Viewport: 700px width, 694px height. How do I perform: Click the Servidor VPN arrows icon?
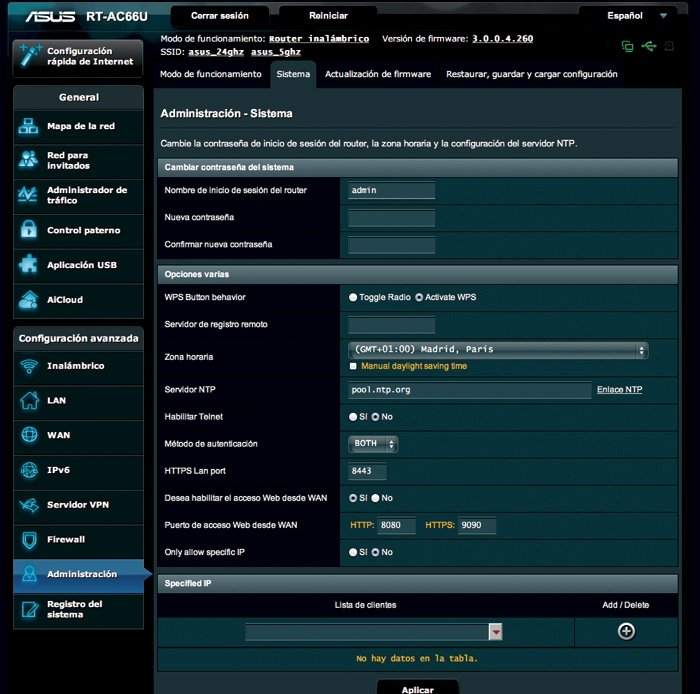point(29,505)
